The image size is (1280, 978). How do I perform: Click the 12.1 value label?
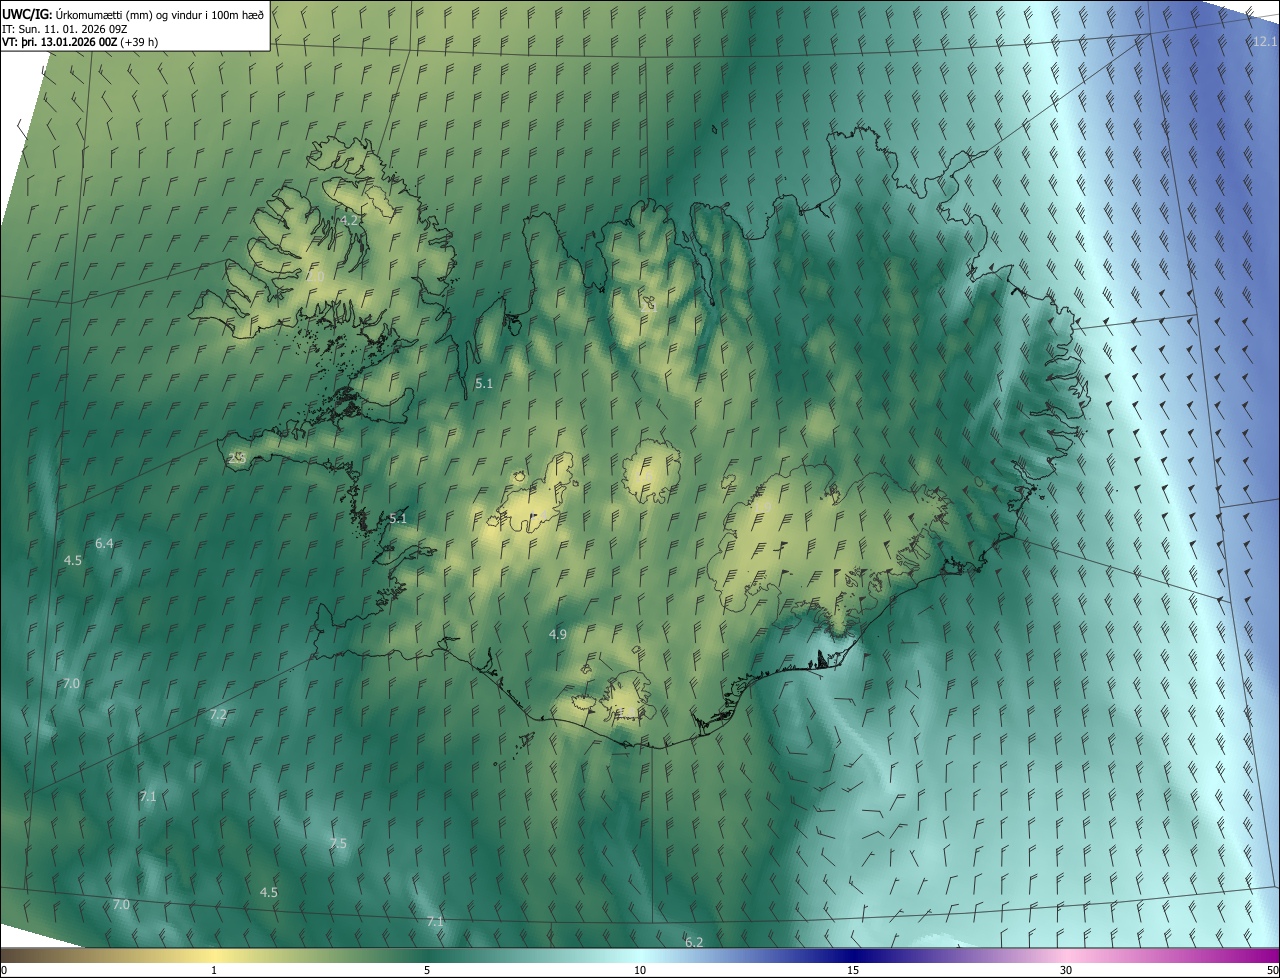1264,41
